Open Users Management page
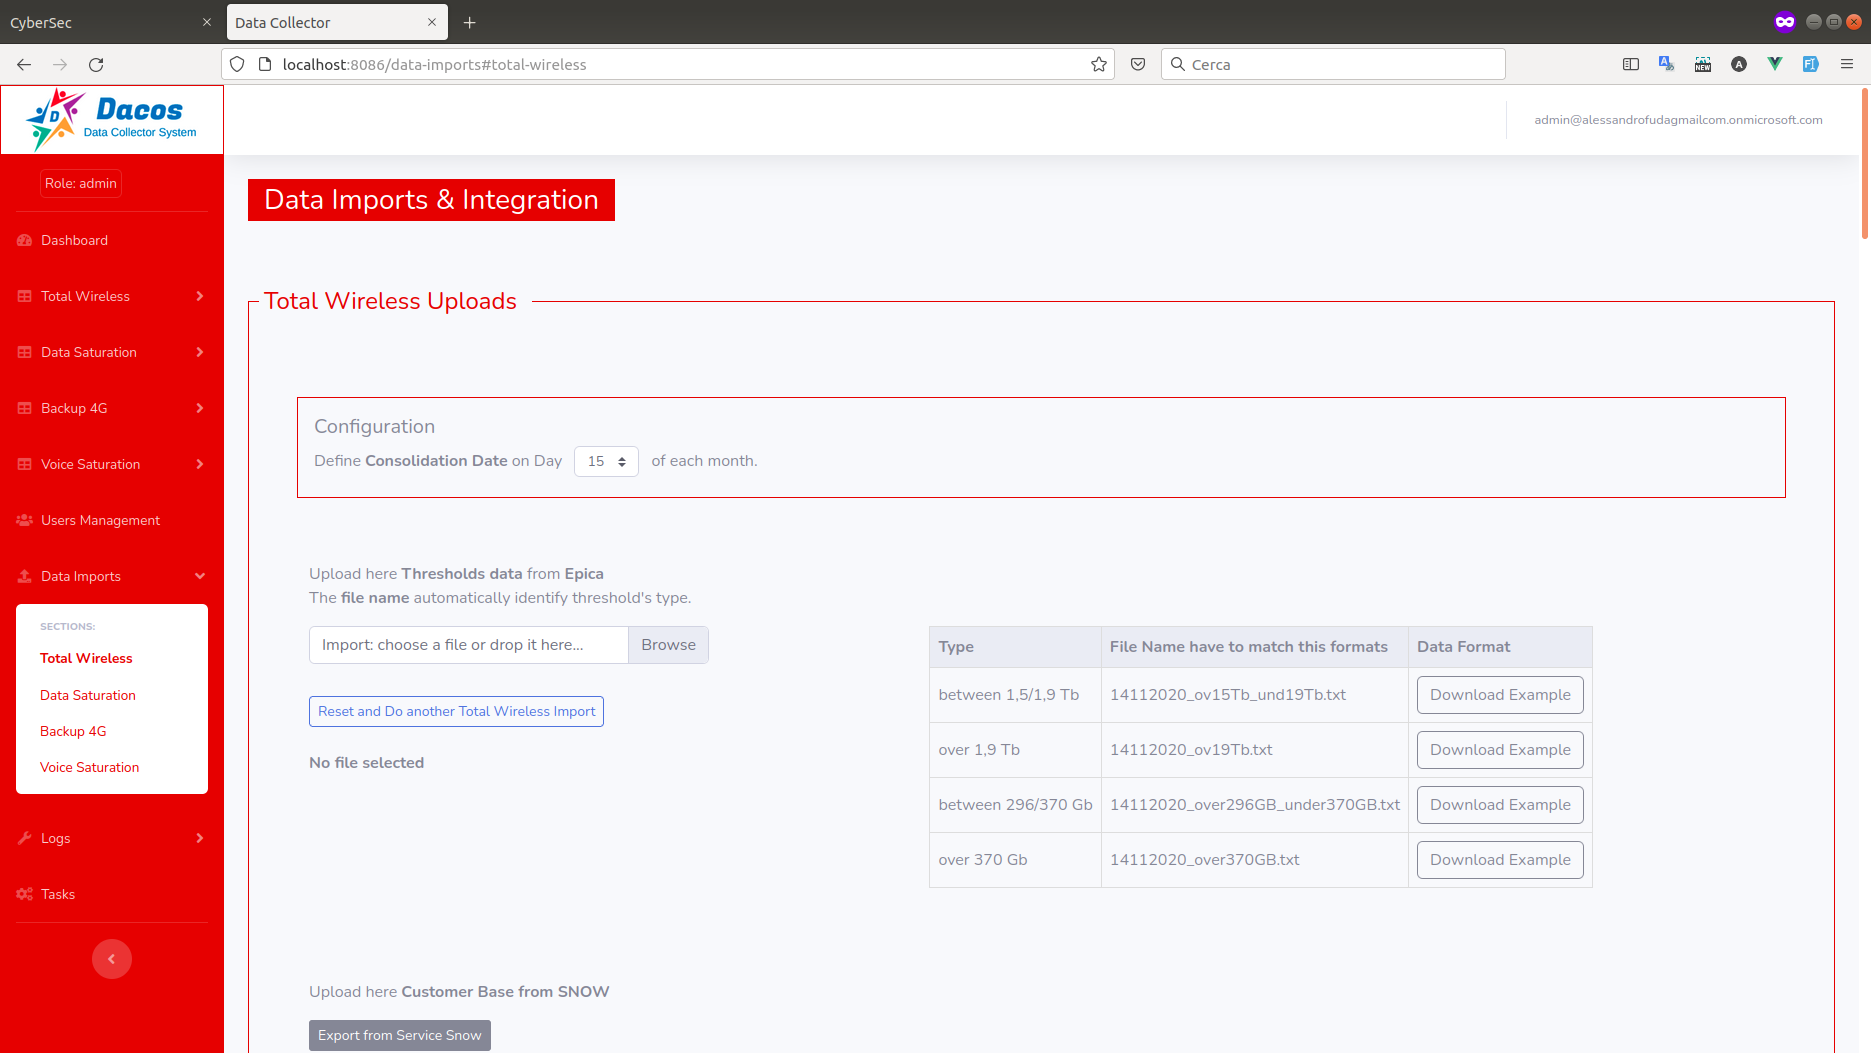Screen dimensions: 1871x1053 click(100, 520)
